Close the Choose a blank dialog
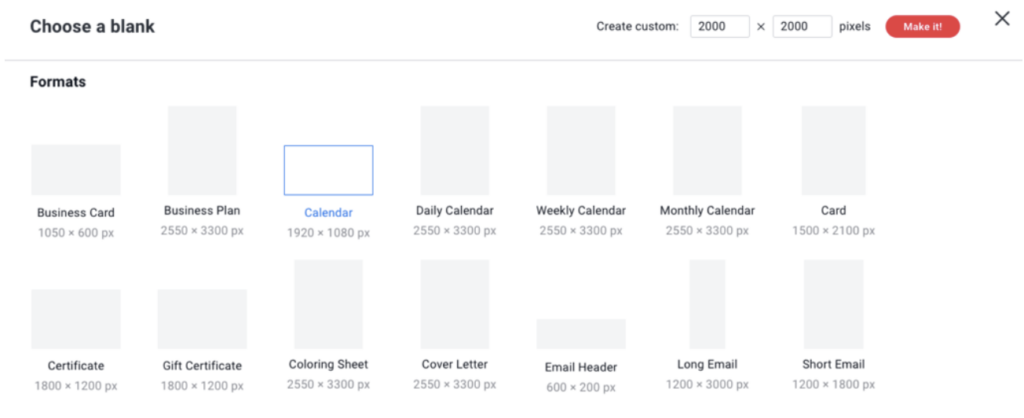 1002,19
